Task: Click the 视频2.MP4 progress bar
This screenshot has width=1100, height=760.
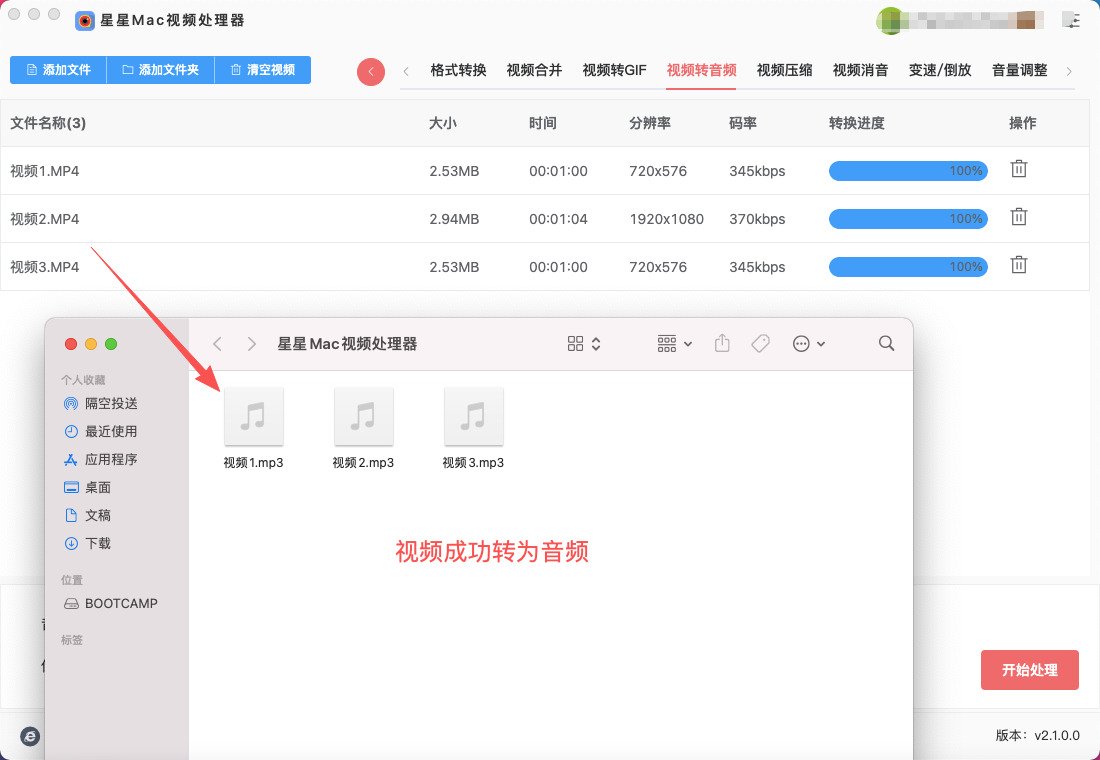Action: (x=908, y=219)
